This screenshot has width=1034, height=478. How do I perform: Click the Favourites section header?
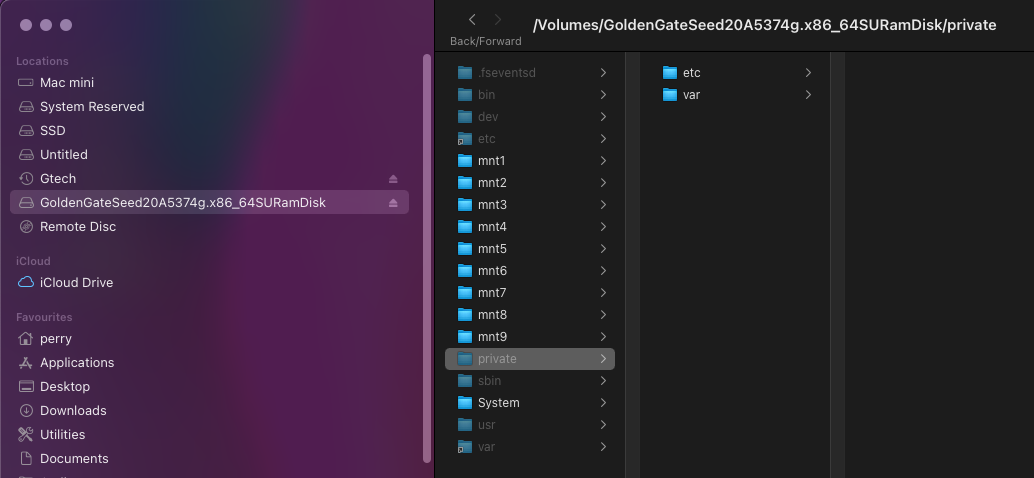click(x=44, y=317)
